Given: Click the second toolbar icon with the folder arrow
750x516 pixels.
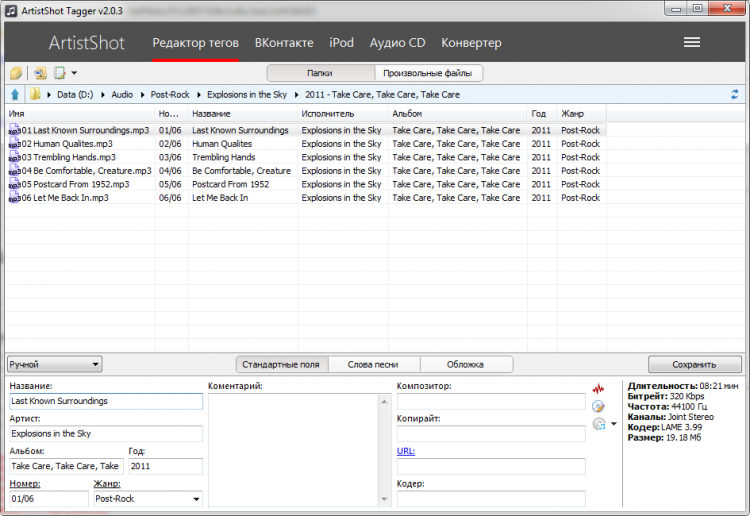Looking at the screenshot, I should pos(40,73).
